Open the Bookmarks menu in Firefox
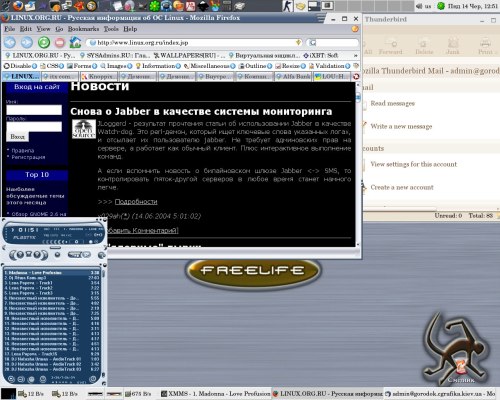 coord(83,29)
